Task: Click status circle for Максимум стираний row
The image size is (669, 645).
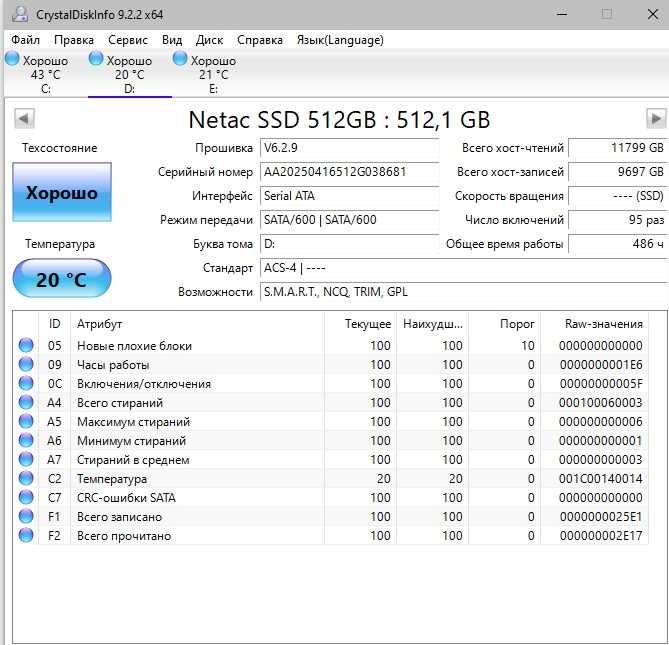Action: [x=26, y=421]
